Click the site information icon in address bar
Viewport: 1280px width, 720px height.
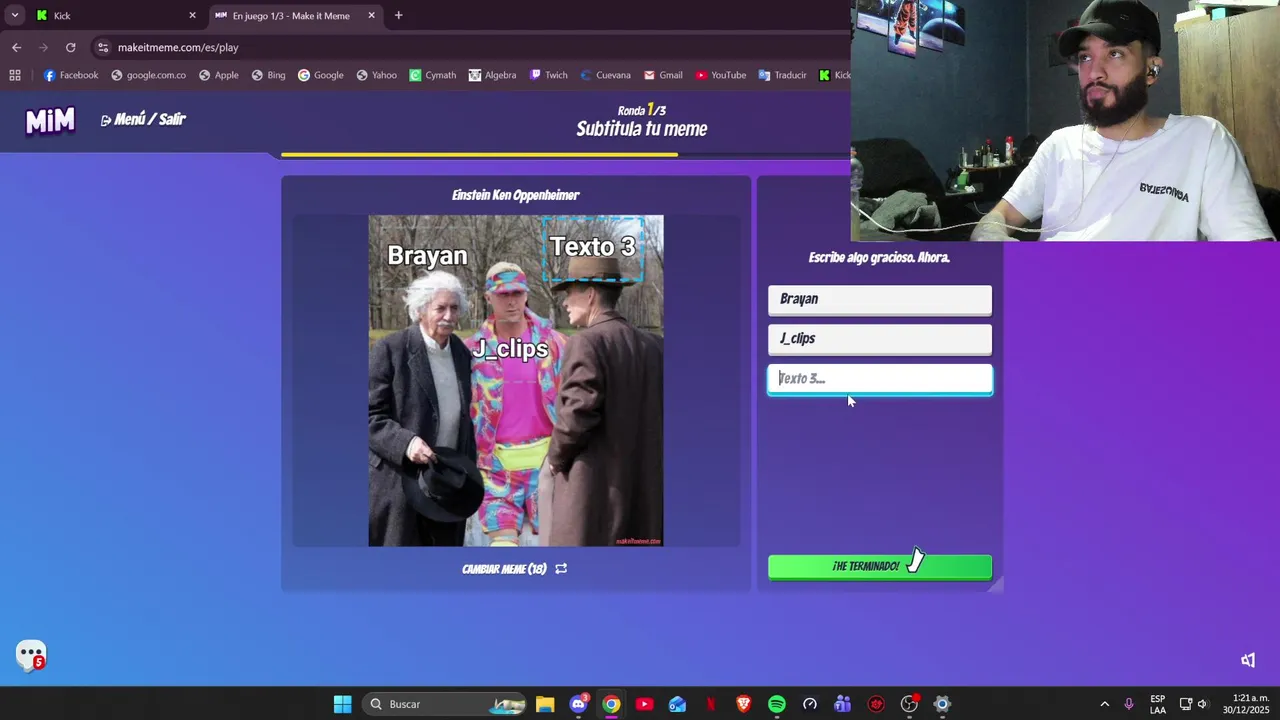(x=103, y=47)
